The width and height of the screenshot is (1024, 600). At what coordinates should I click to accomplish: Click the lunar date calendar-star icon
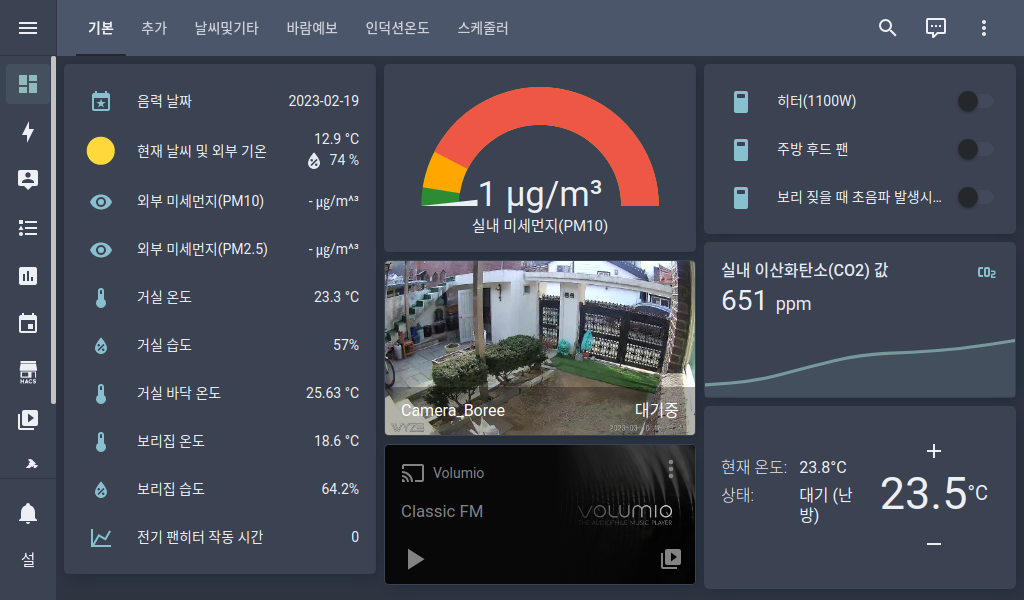[x=101, y=101]
